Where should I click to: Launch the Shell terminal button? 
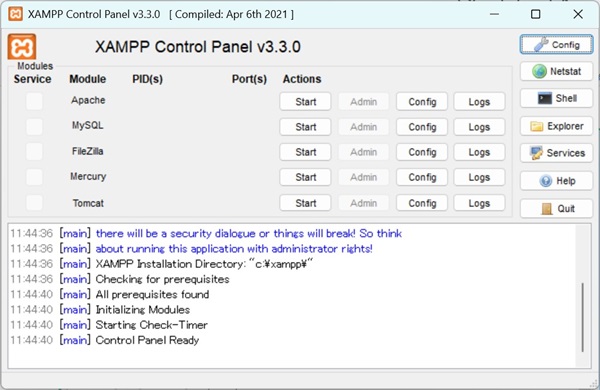(x=556, y=98)
